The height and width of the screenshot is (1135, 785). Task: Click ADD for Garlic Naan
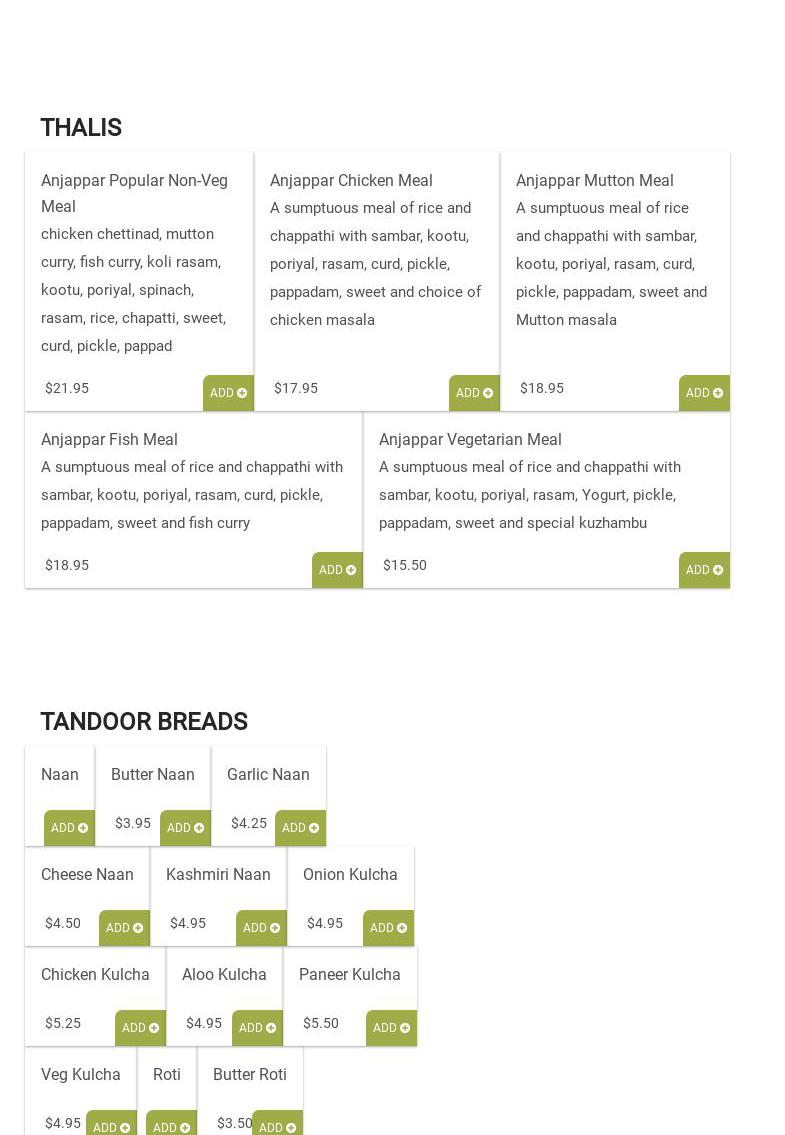click(x=300, y=828)
